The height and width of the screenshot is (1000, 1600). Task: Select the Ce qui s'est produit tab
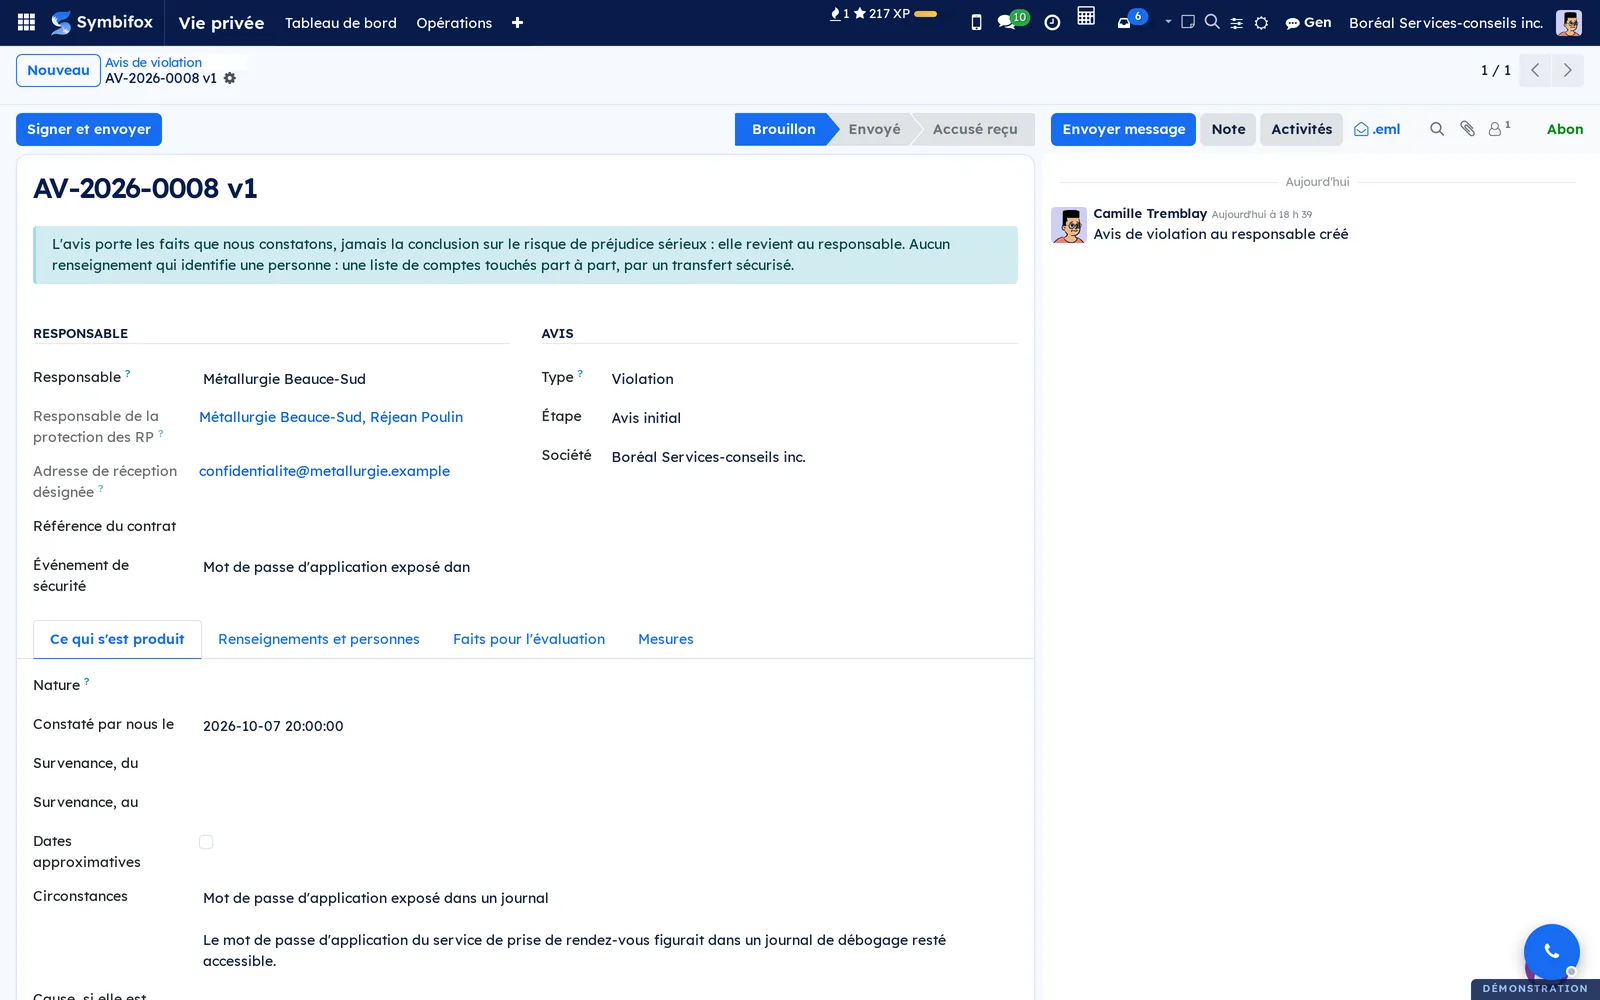tap(117, 639)
